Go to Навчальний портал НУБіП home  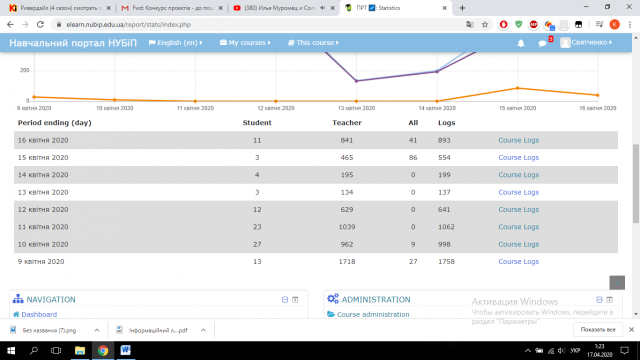[73, 43]
